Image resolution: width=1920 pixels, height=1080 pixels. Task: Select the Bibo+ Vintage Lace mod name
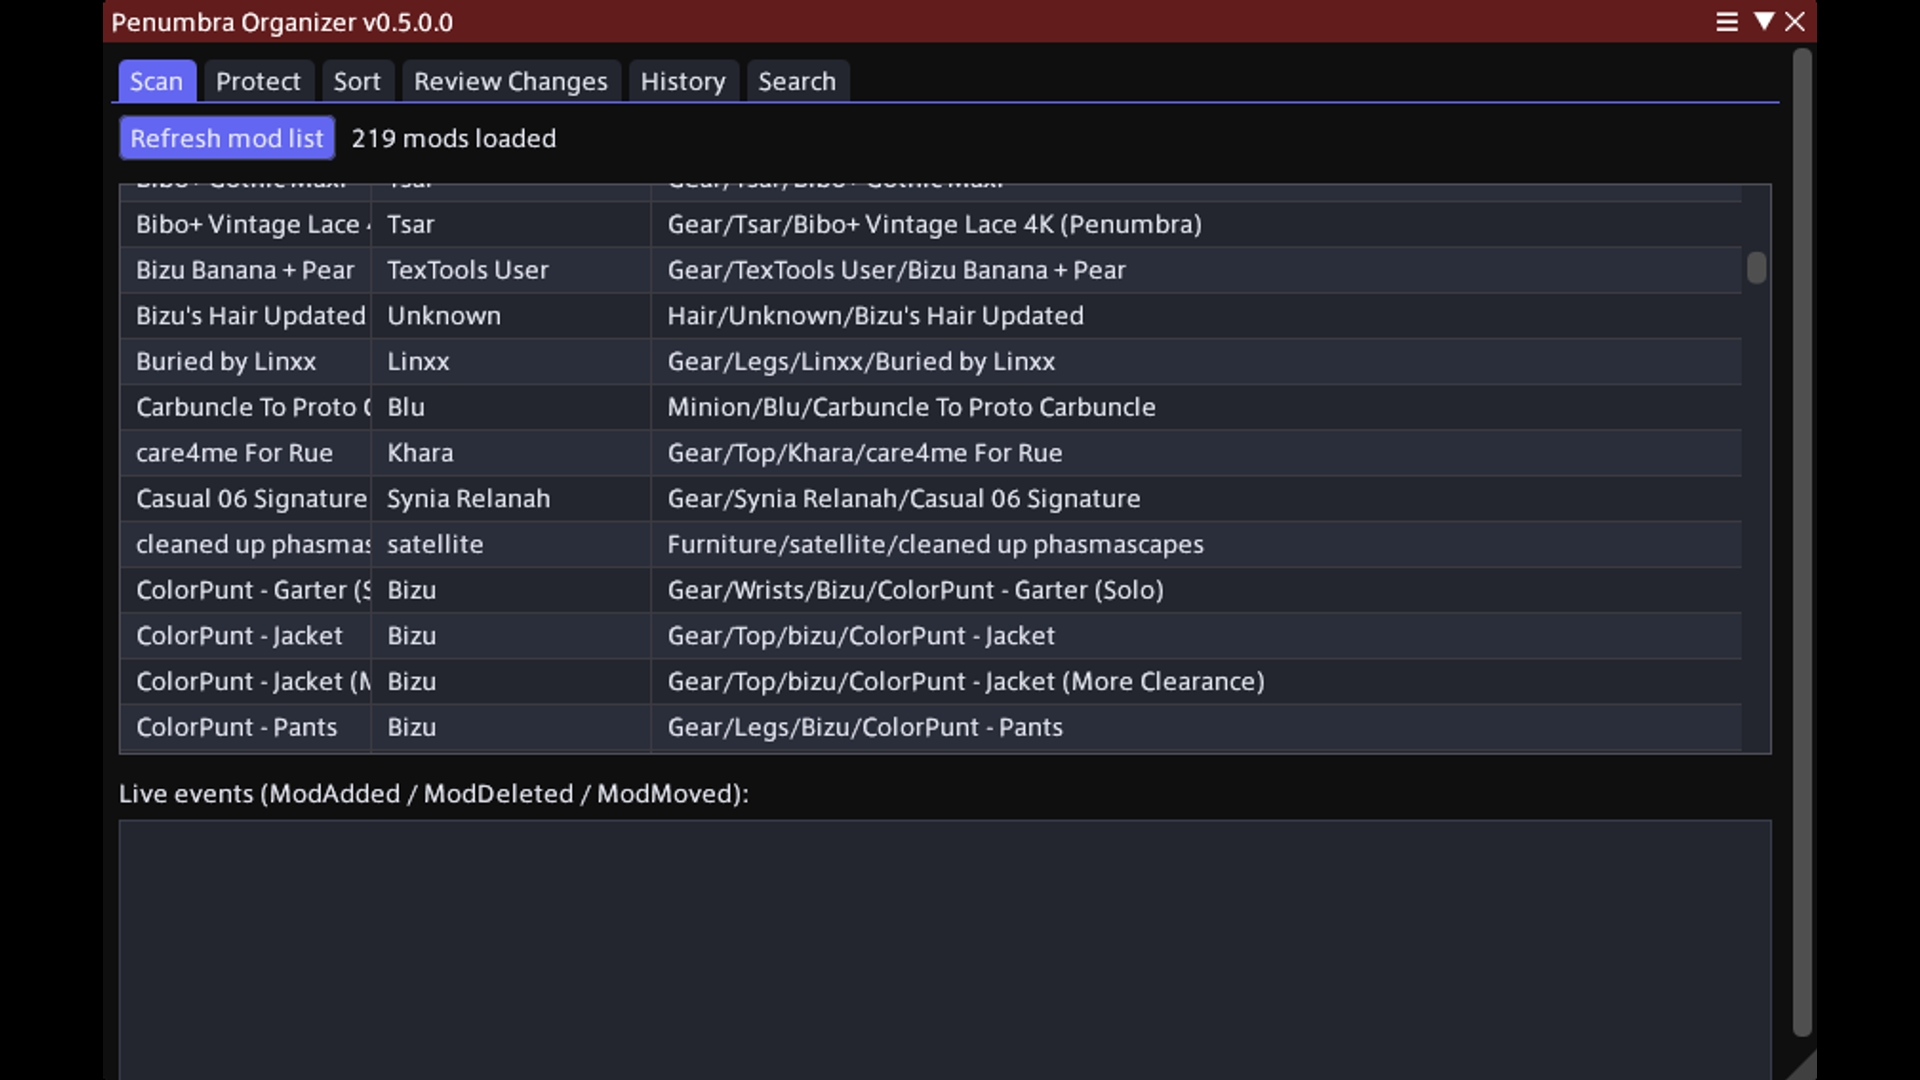[253, 224]
